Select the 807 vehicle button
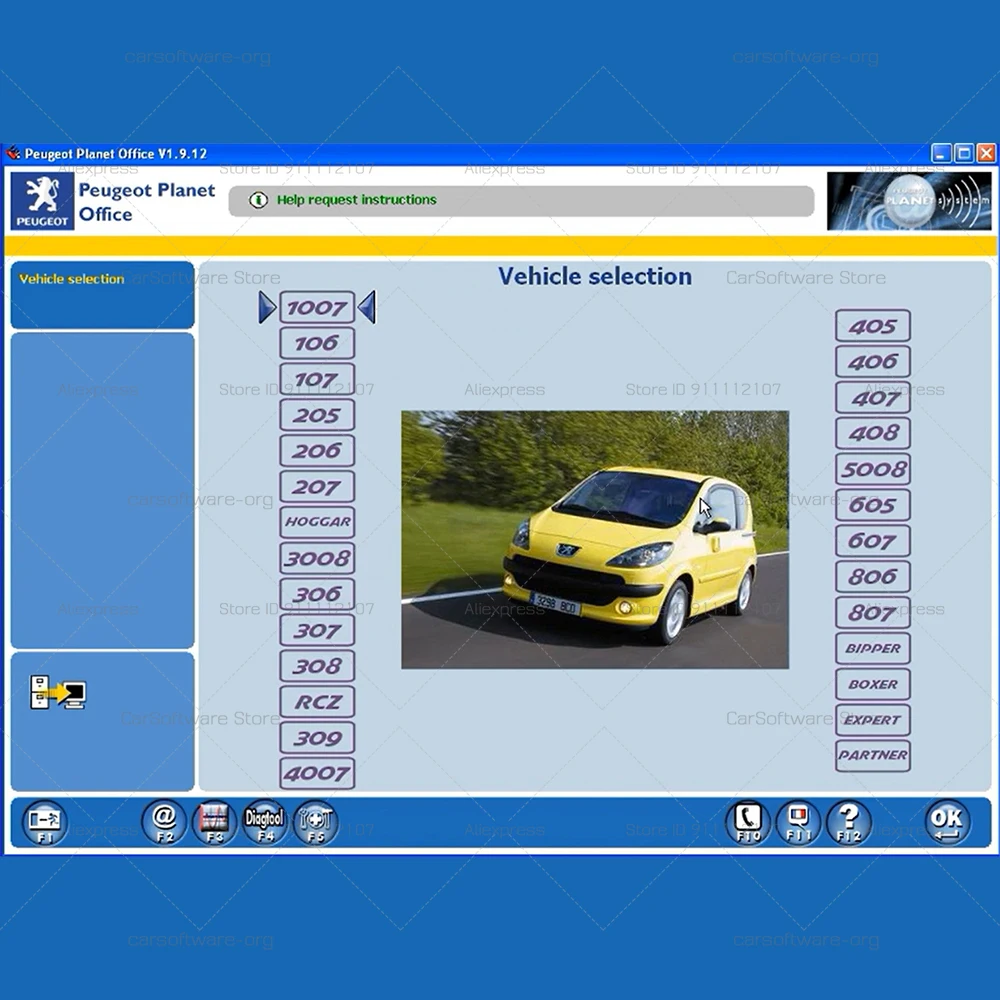Image resolution: width=1000 pixels, height=1000 pixels. [873, 613]
